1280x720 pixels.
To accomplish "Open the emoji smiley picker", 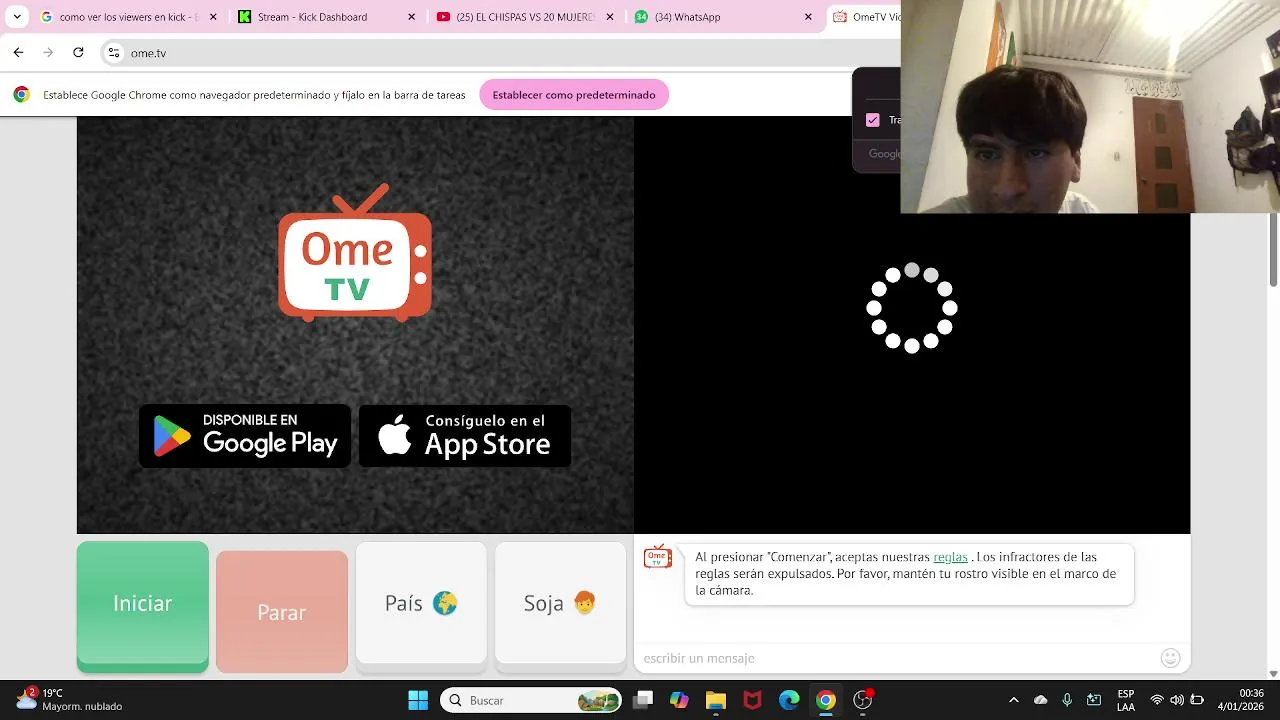I will (1170, 658).
